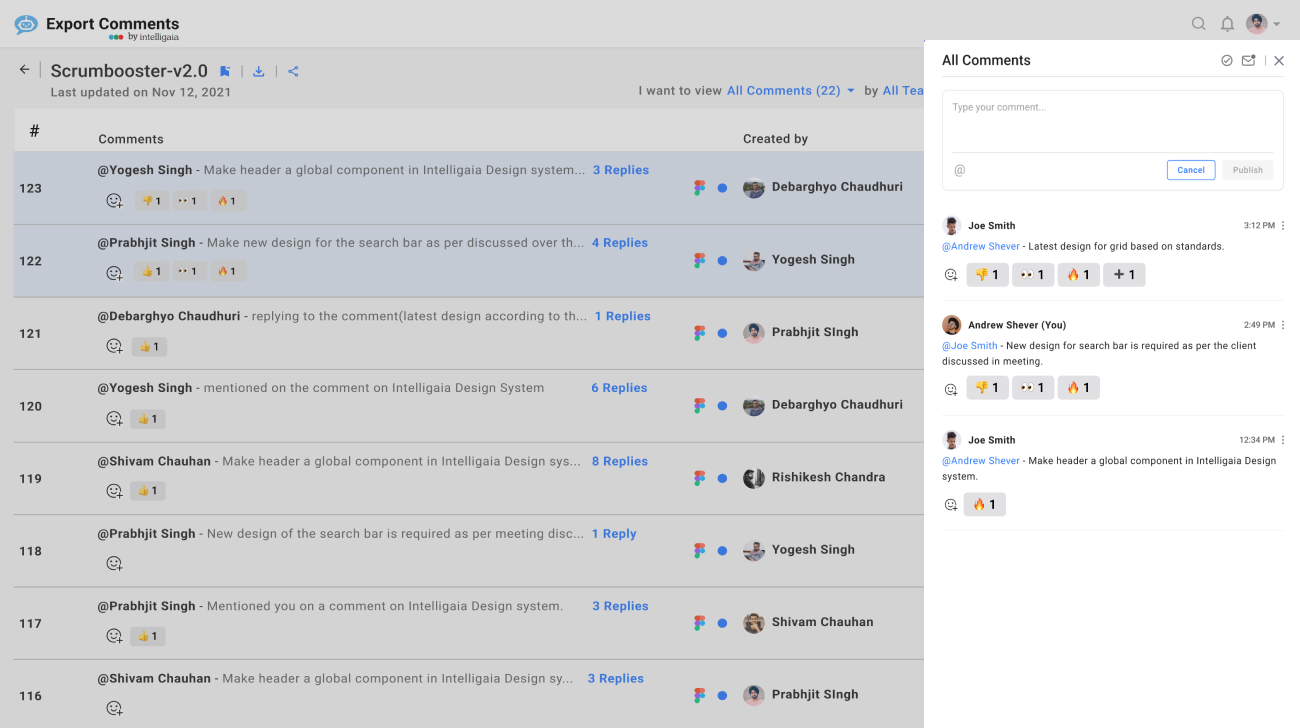Open options menu for Andrew Shever 2:49 PM comment
This screenshot has height=728, width=1300.
coord(1283,325)
